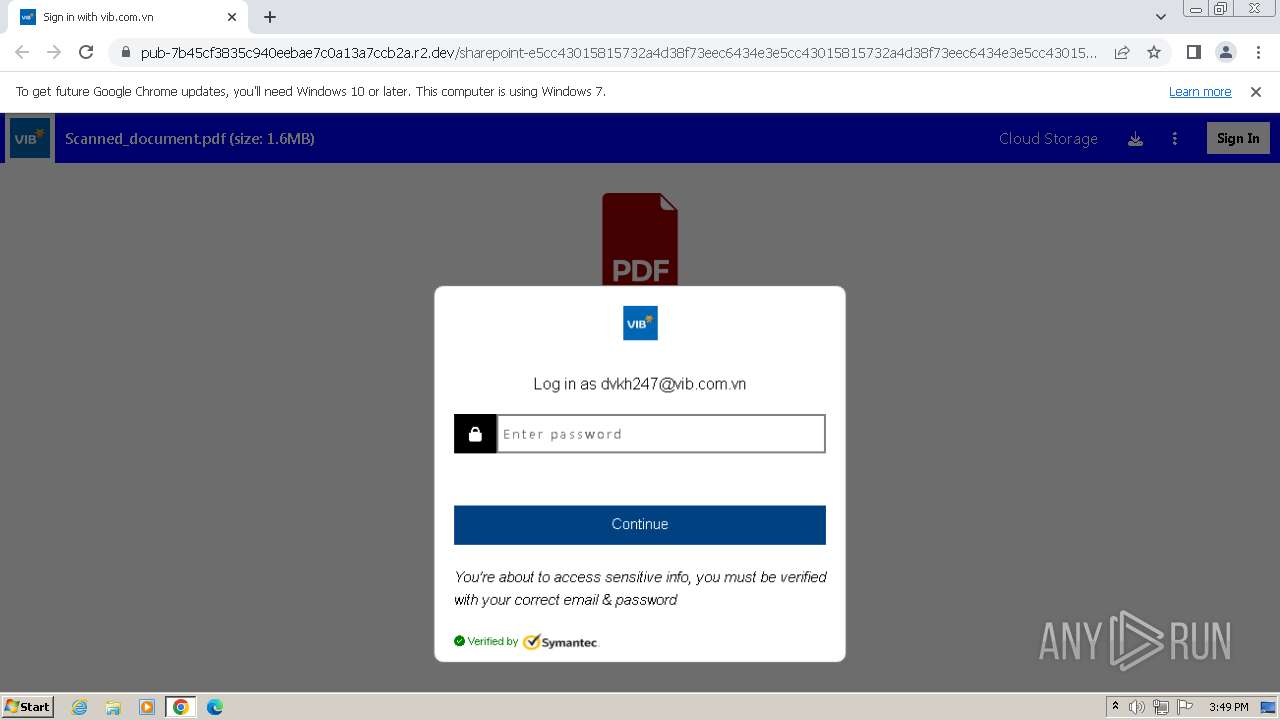Launch Internet Explorer from taskbar
Viewport: 1280px width, 720px height.
pos(80,707)
